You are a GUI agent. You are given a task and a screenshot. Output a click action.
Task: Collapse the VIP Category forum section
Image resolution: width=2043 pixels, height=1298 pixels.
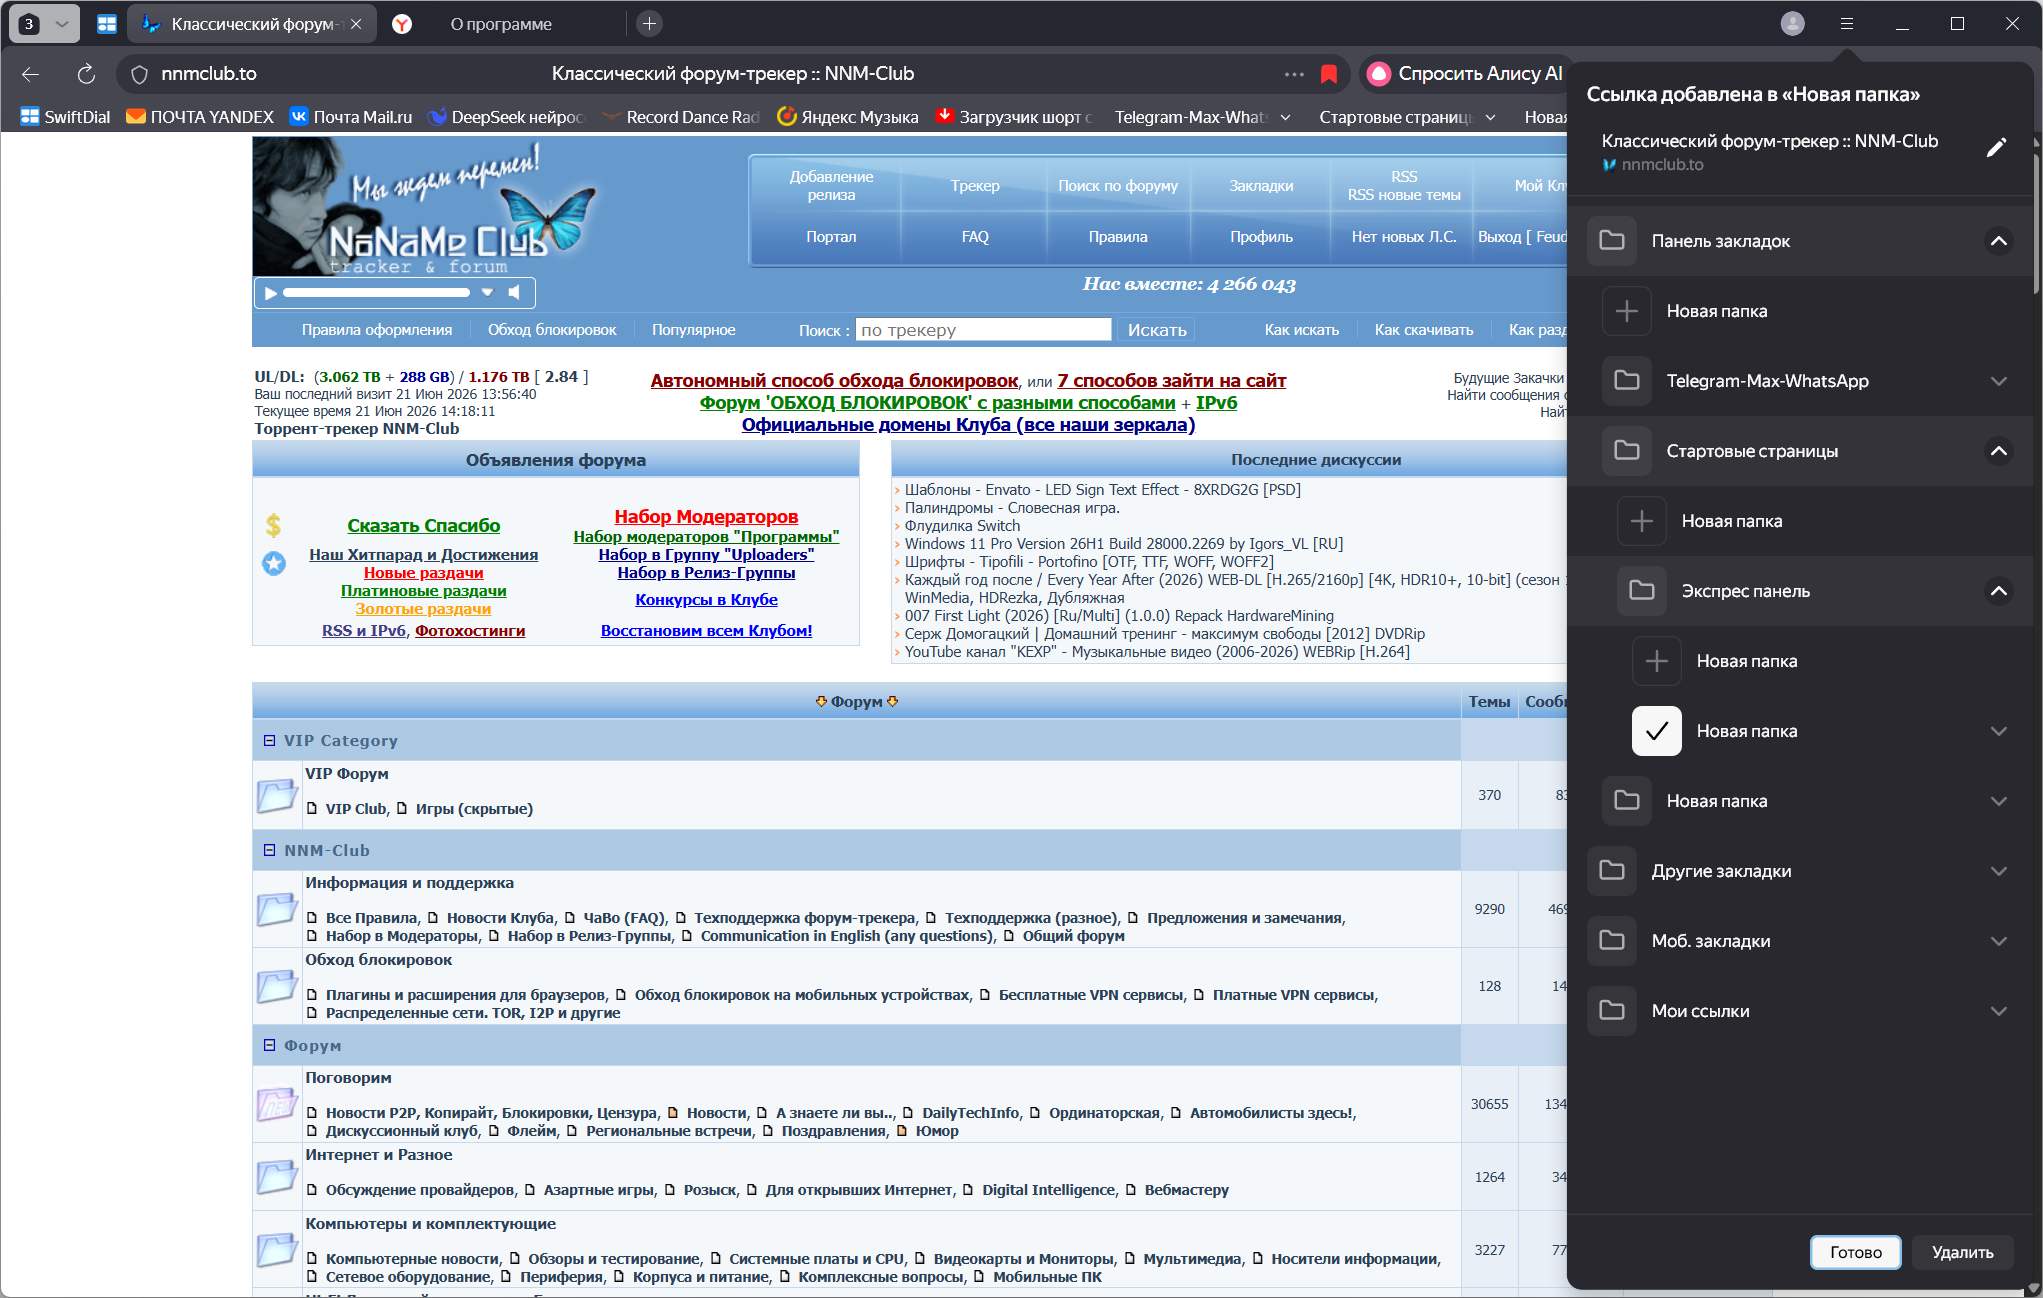click(269, 741)
